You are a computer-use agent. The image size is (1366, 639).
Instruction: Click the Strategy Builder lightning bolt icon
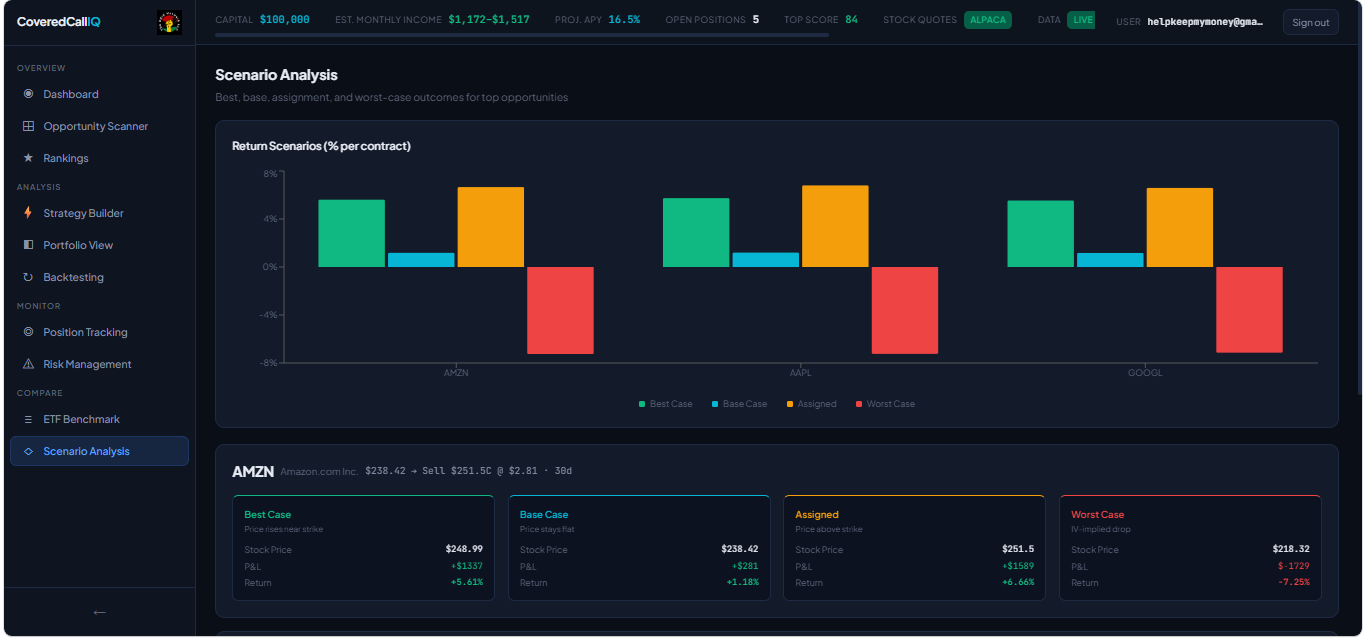pyautogui.click(x=28, y=213)
